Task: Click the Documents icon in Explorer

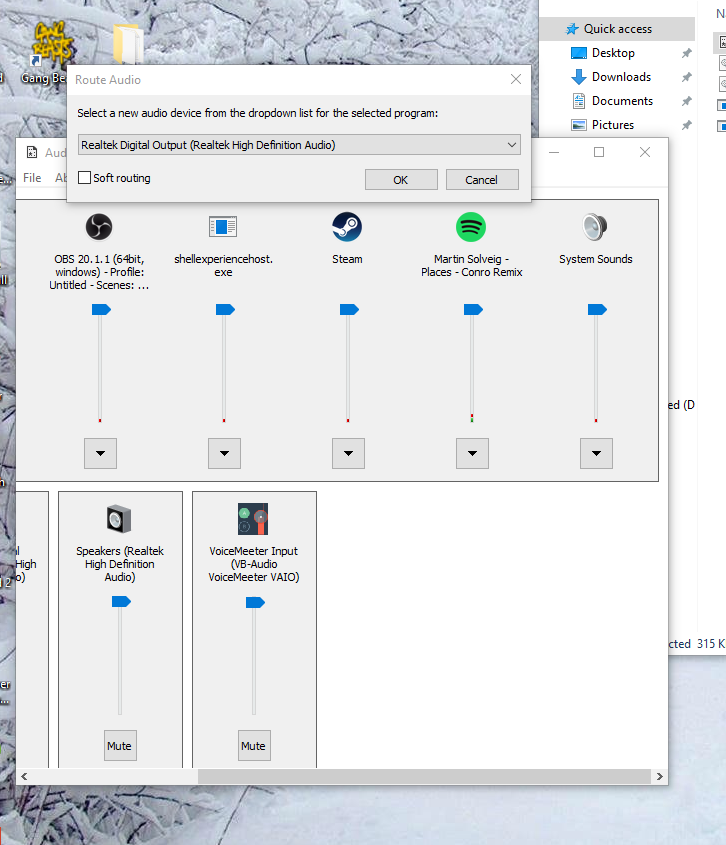Action: point(579,101)
